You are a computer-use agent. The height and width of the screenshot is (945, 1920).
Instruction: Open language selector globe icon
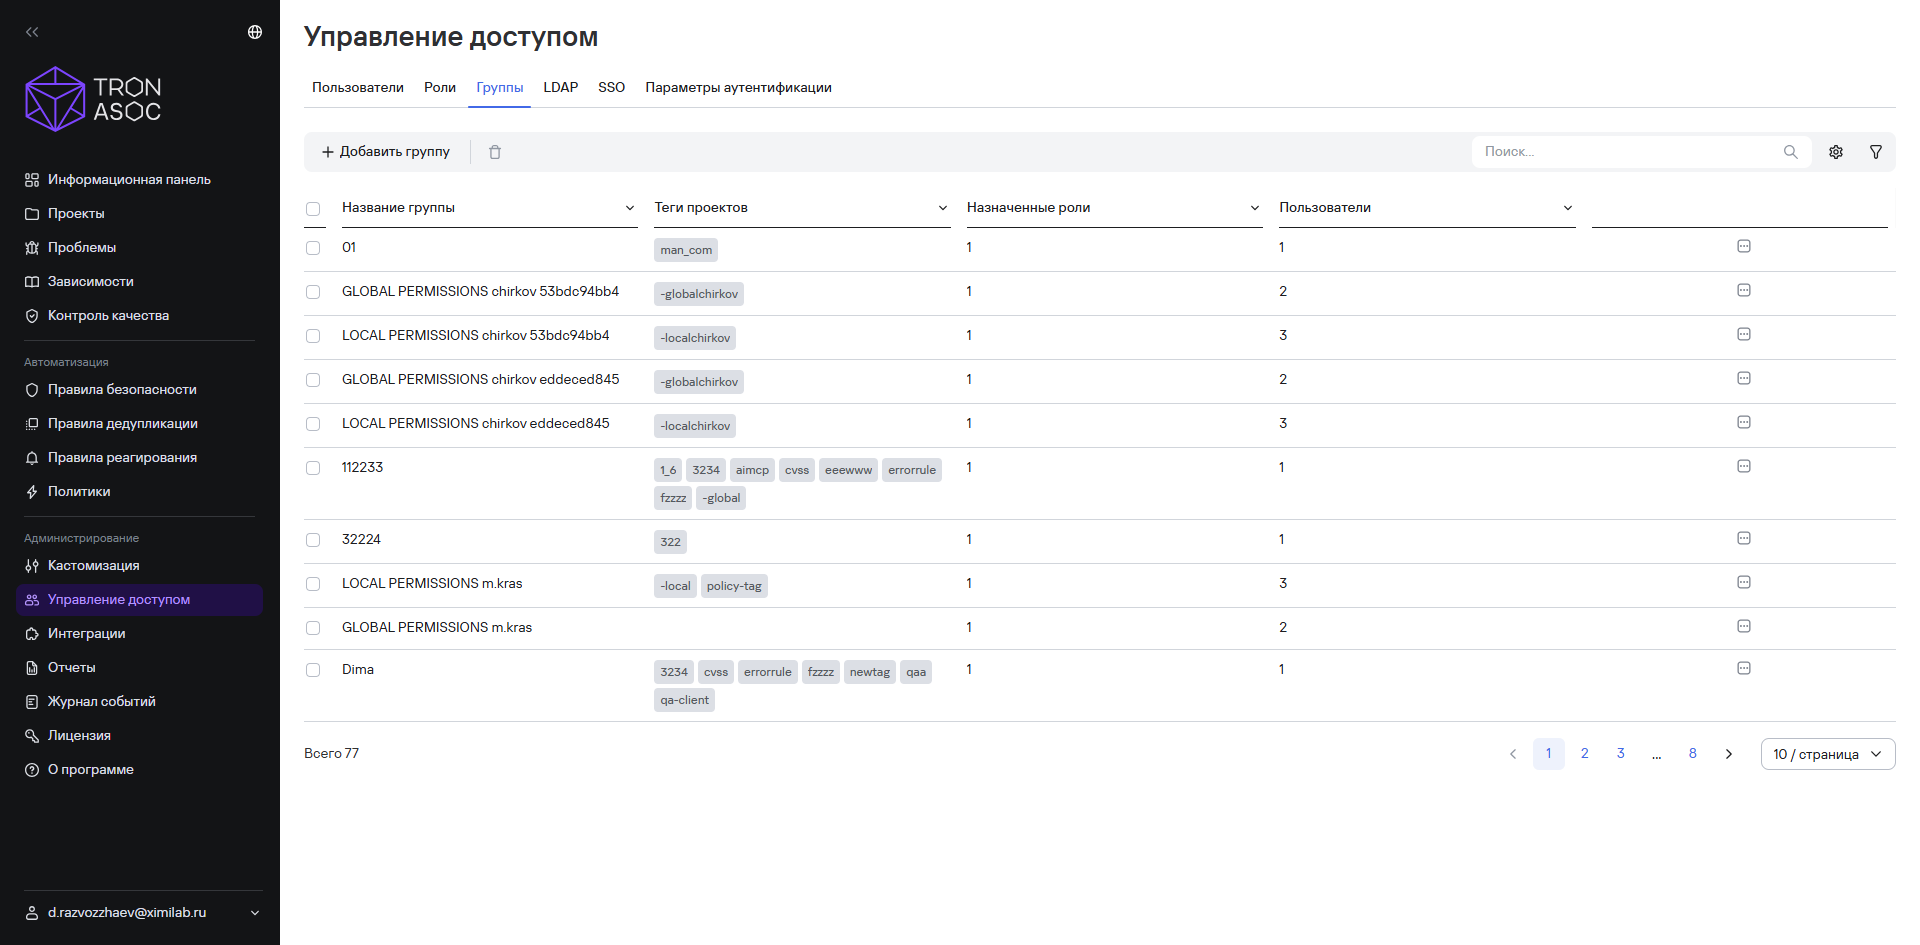pos(255,32)
